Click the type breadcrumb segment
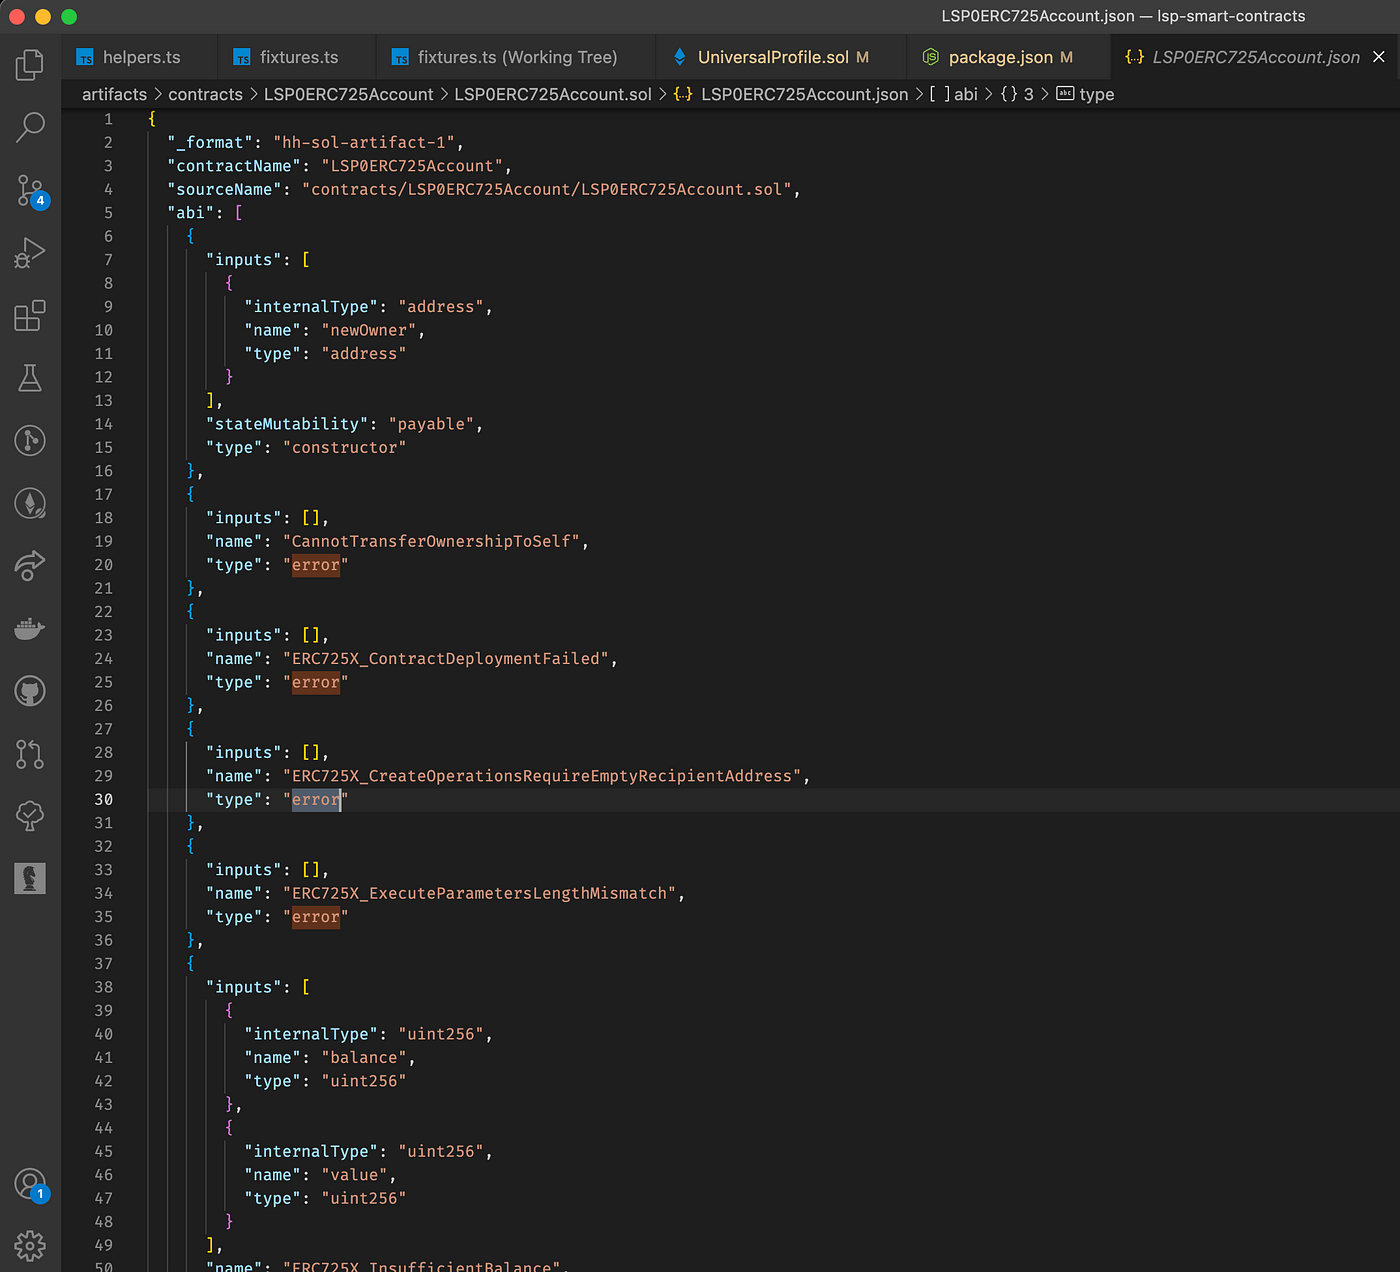1400x1272 pixels. pyautogui.click(x=1086, y=94)
